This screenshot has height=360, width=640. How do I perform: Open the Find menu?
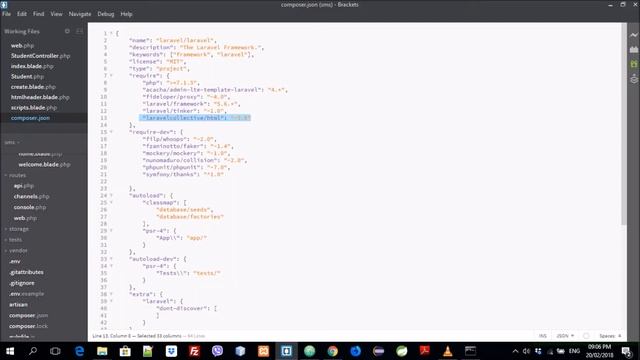[x=38, y=14]
